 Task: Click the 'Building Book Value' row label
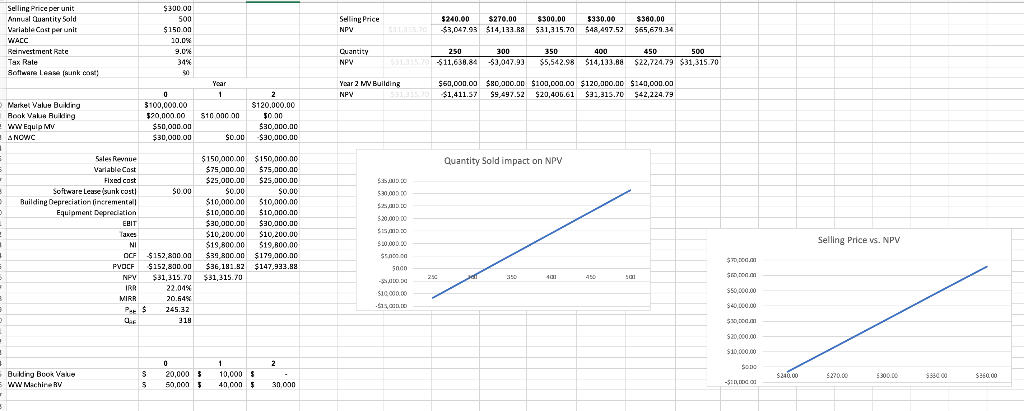[x=41, y=374]
